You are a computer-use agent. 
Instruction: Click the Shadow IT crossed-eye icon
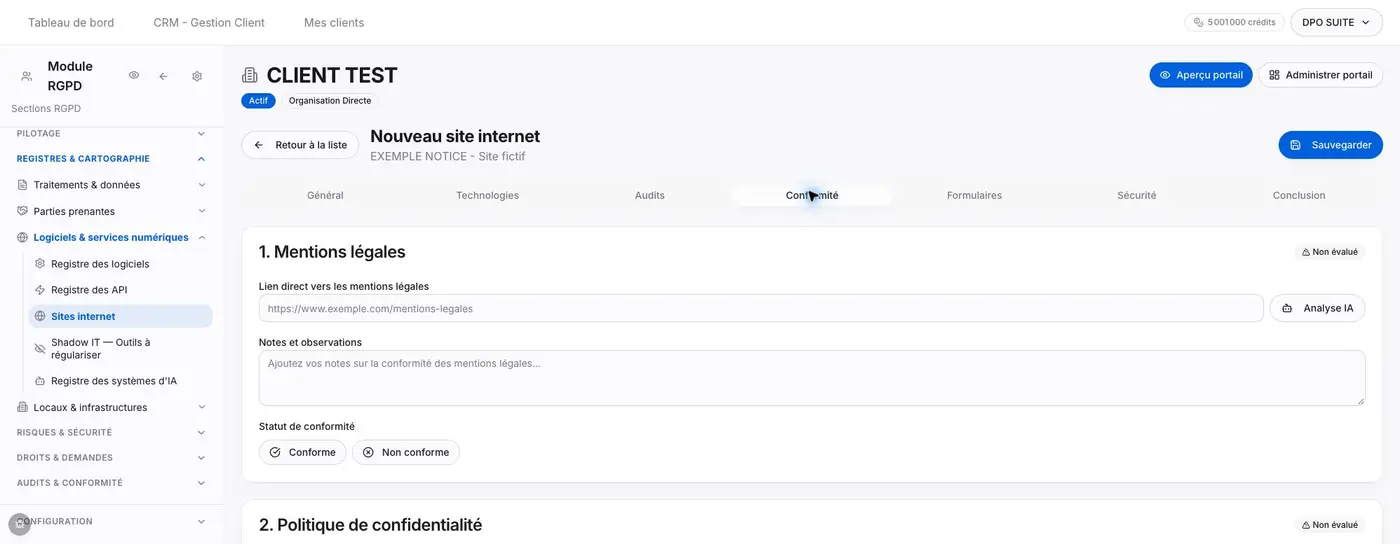(40, 348)
